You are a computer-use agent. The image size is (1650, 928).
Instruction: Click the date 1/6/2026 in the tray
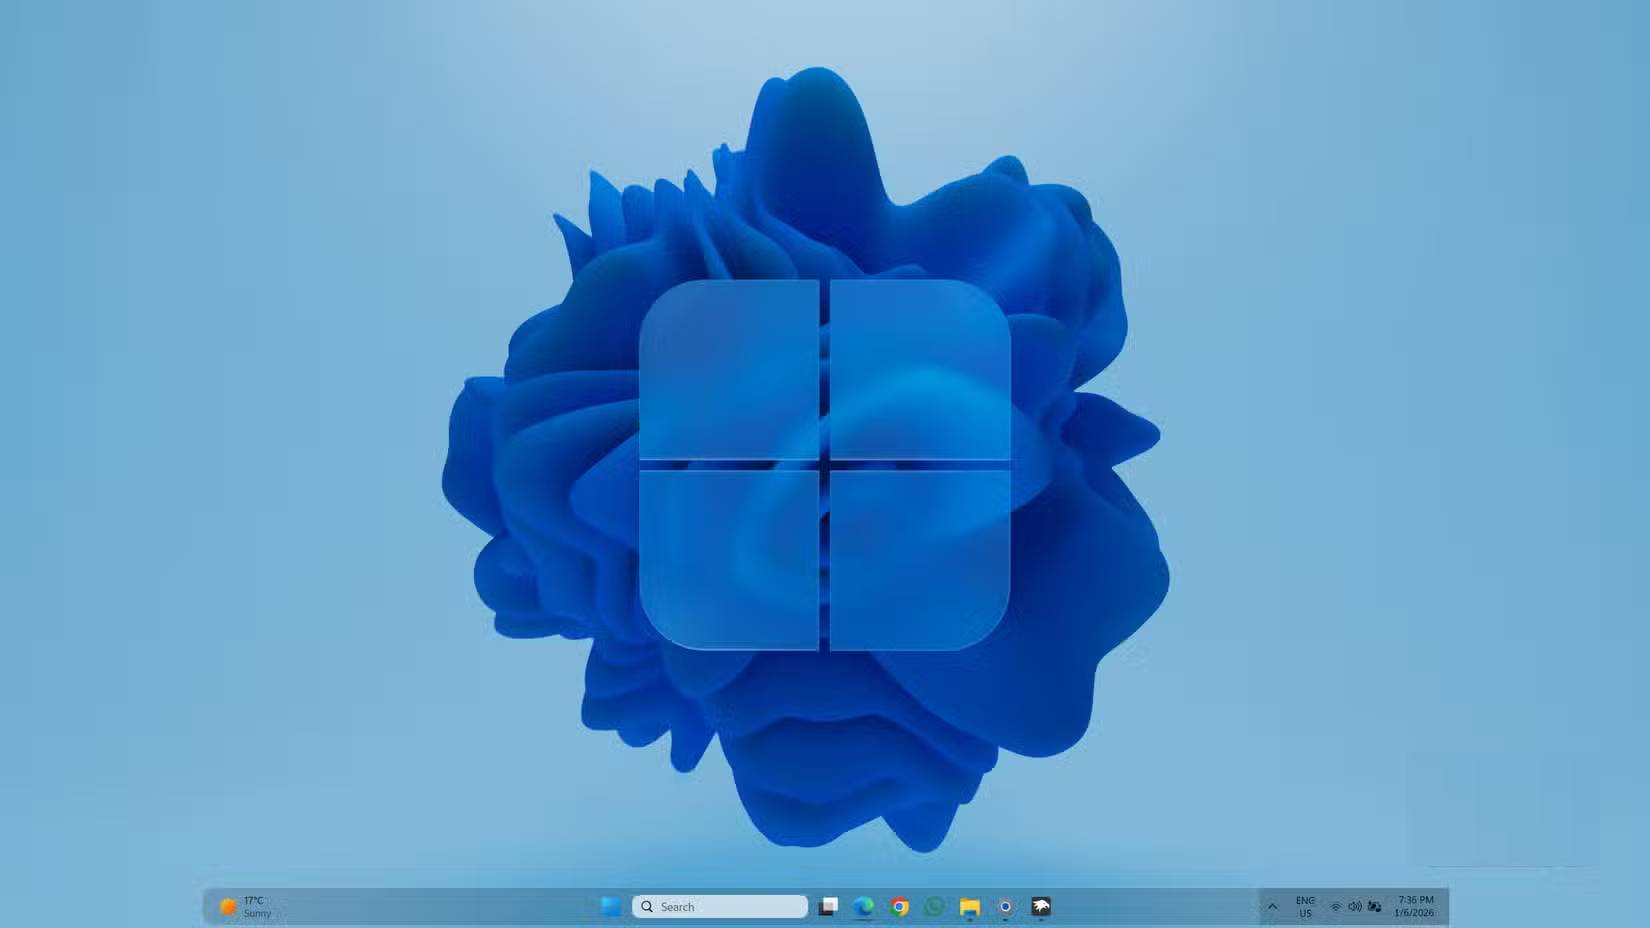pos(1416,912)
